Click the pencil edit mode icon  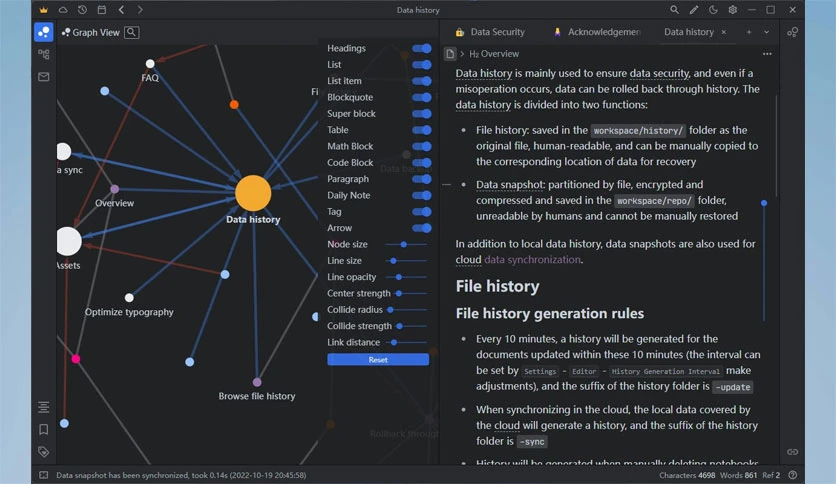pyautogui.click(x=694, y=10)
